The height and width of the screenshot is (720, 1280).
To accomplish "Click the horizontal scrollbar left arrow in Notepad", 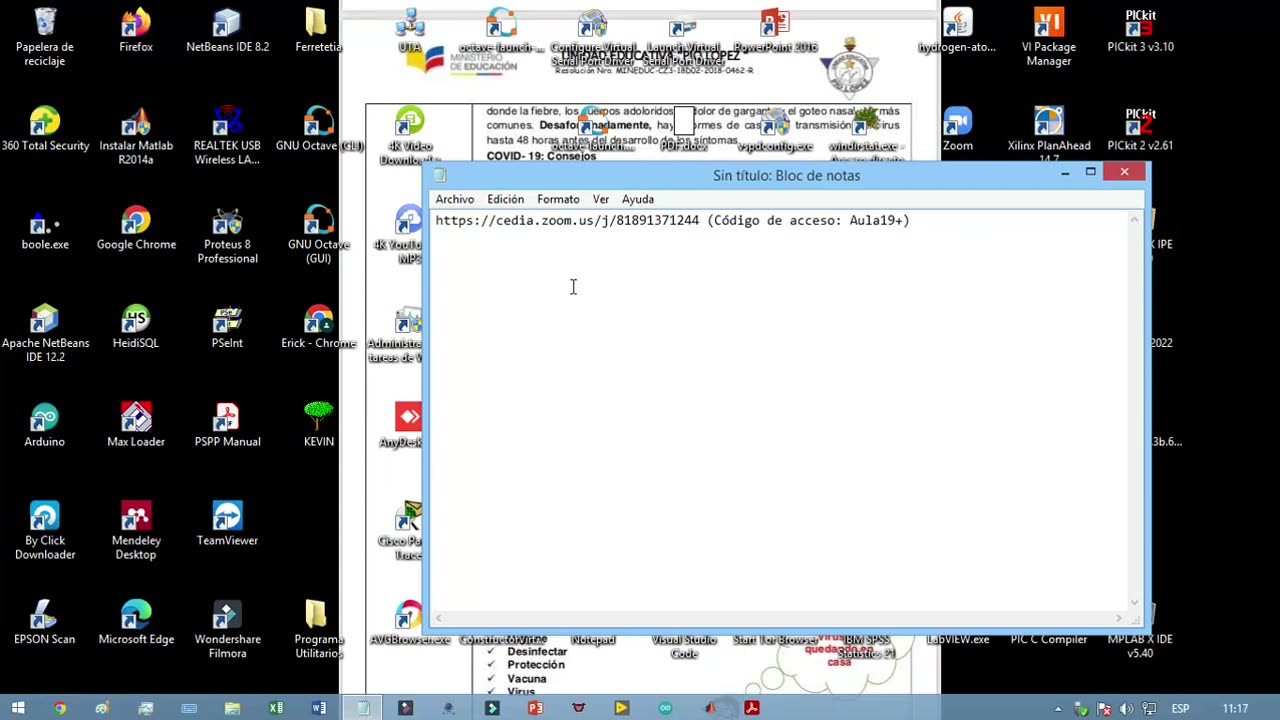I will click(x=439, y=618).
